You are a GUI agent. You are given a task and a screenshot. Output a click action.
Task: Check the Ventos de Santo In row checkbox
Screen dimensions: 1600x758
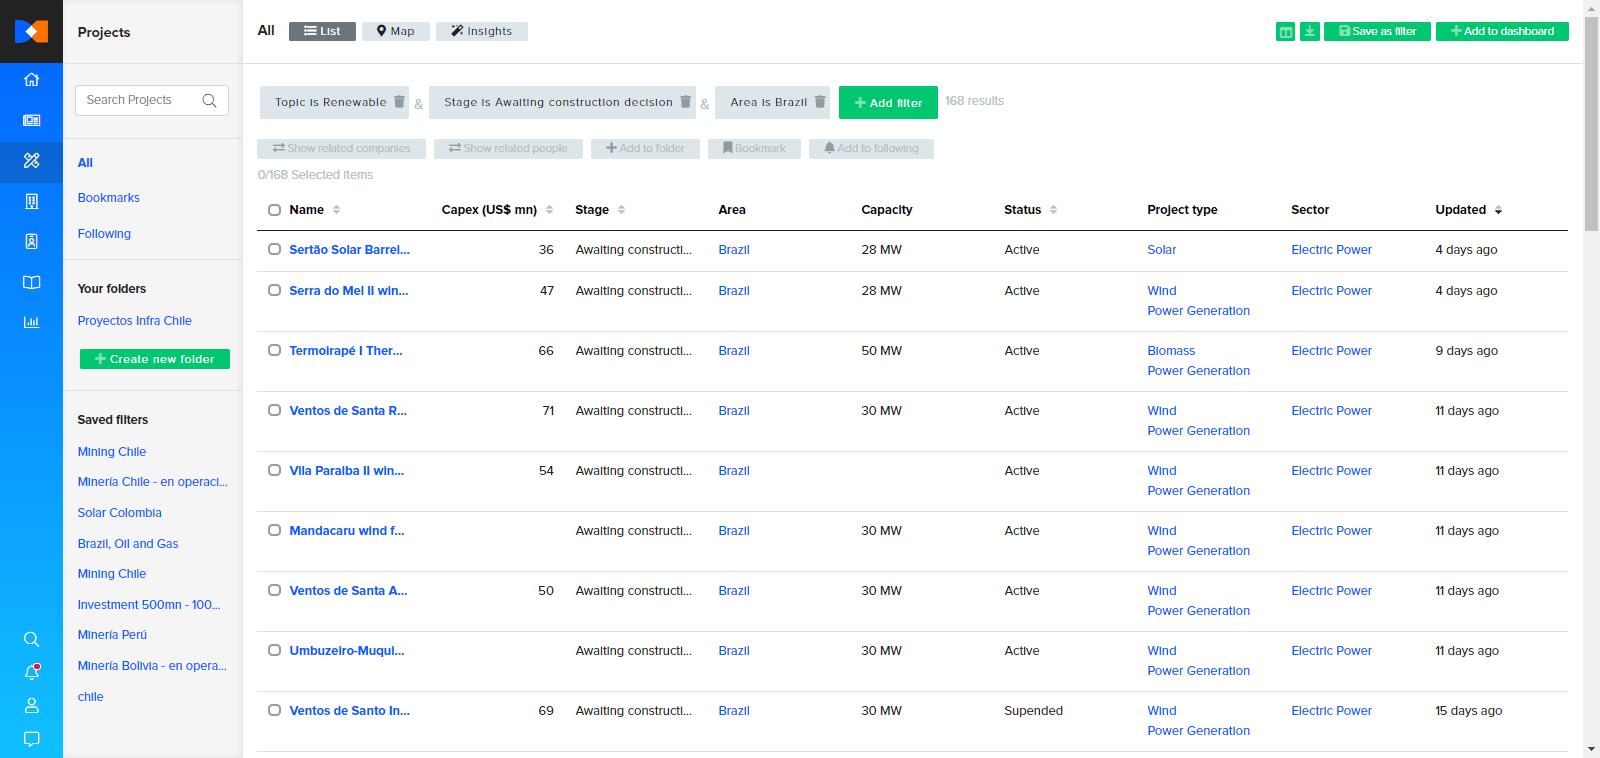tap(274, 711)
